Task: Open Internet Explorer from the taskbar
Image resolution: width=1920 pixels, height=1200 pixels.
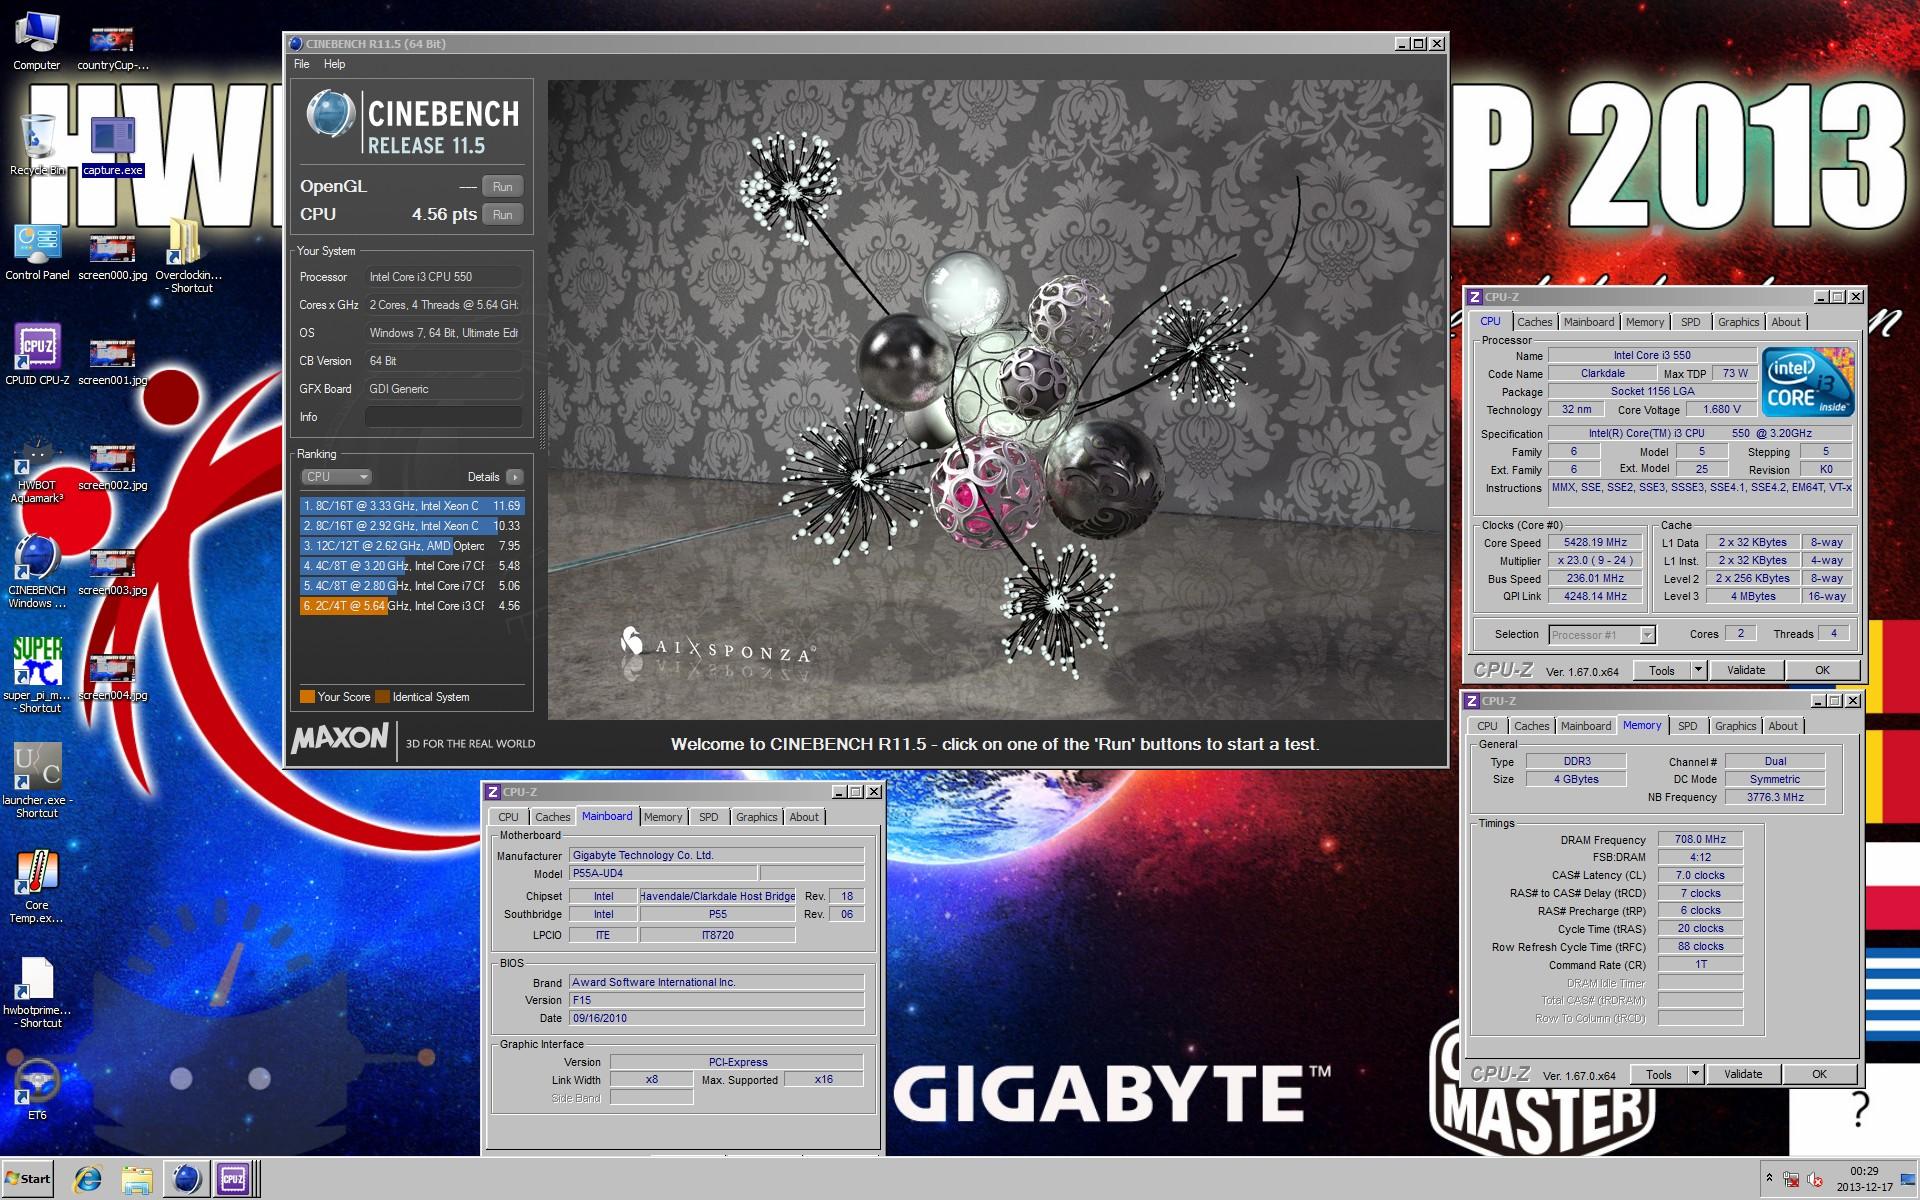Action: 88,1179
